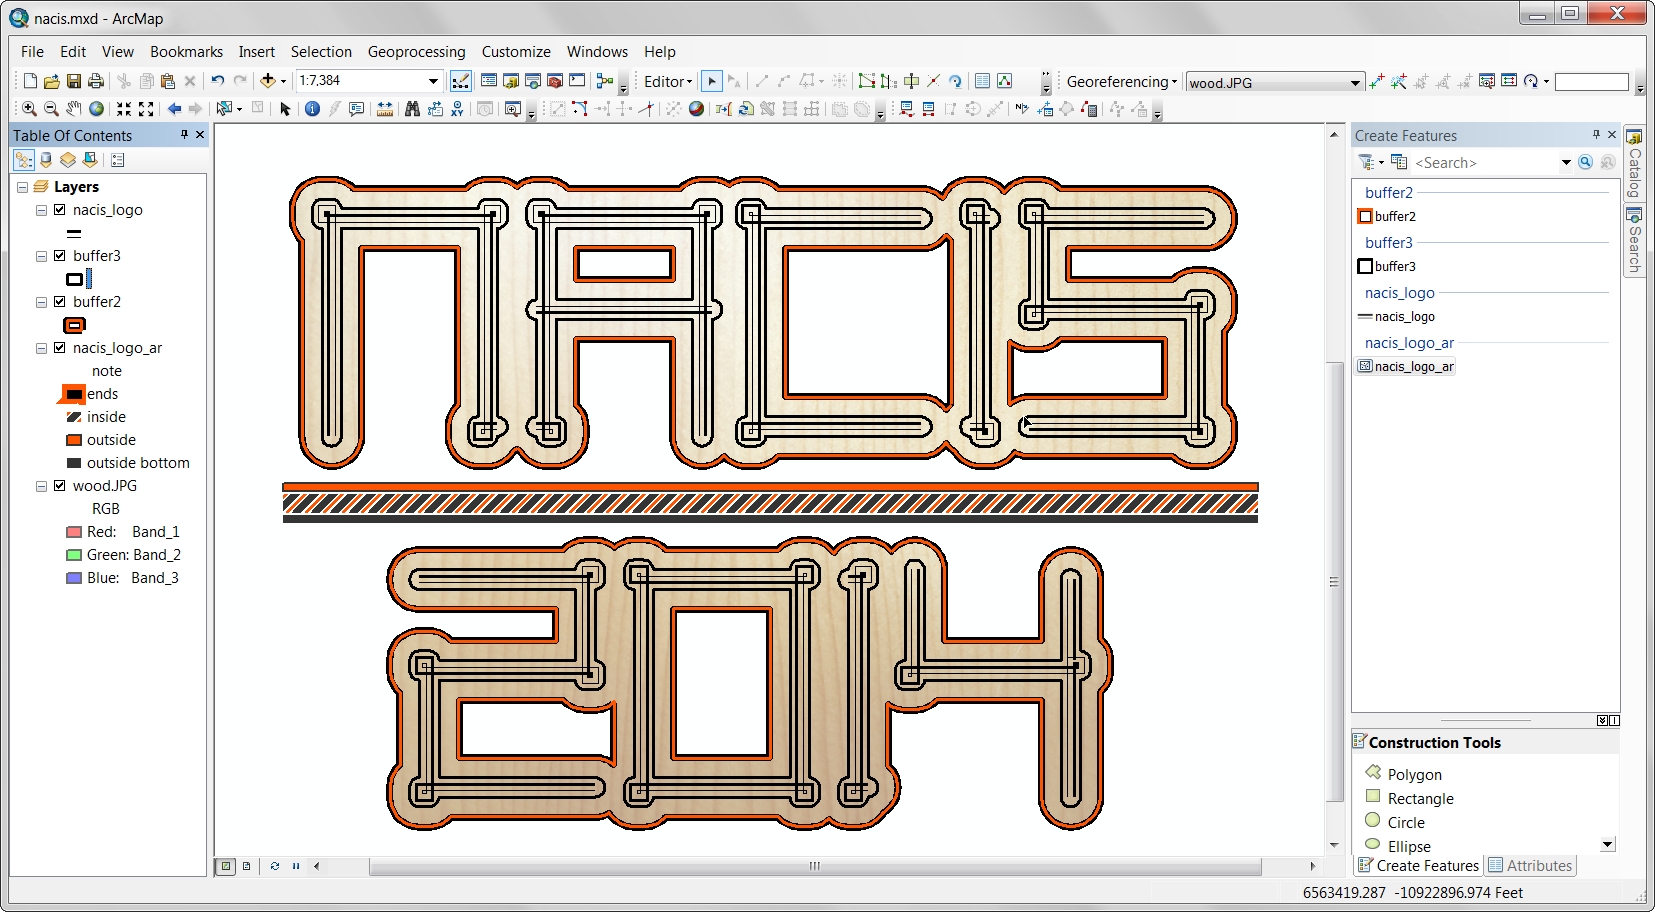Open the View Link Table icon

(x=1509, y=81)
